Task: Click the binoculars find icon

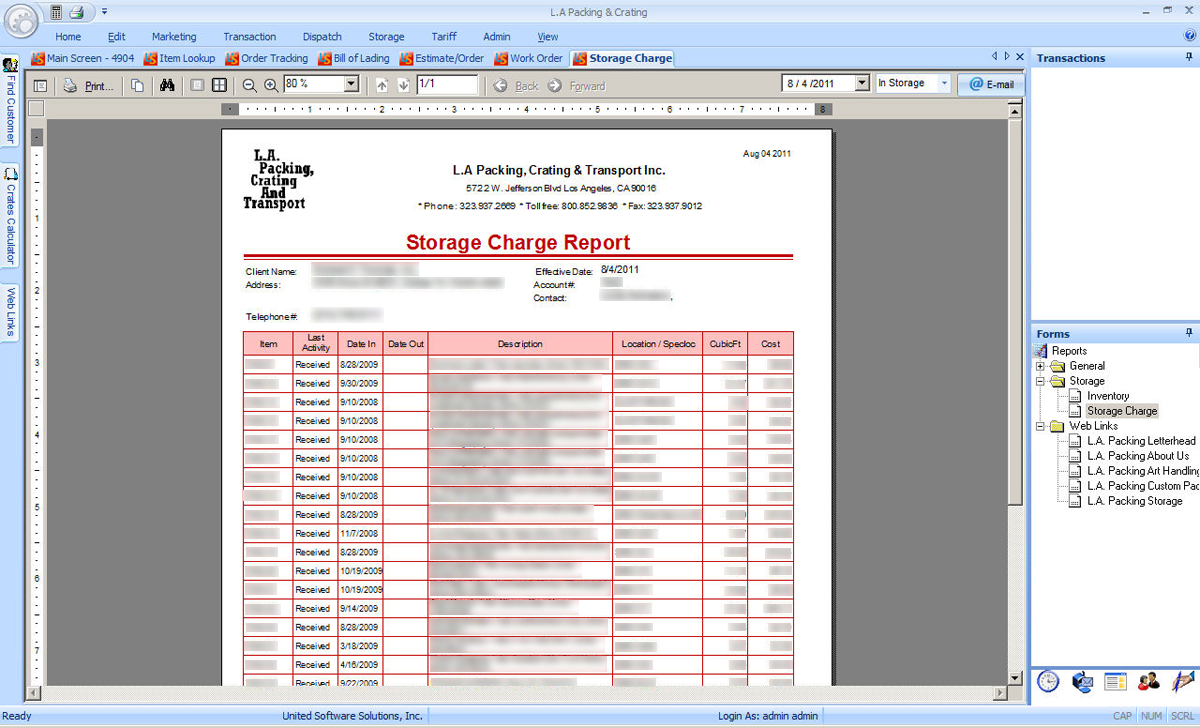Action: (x=167, y=85)
